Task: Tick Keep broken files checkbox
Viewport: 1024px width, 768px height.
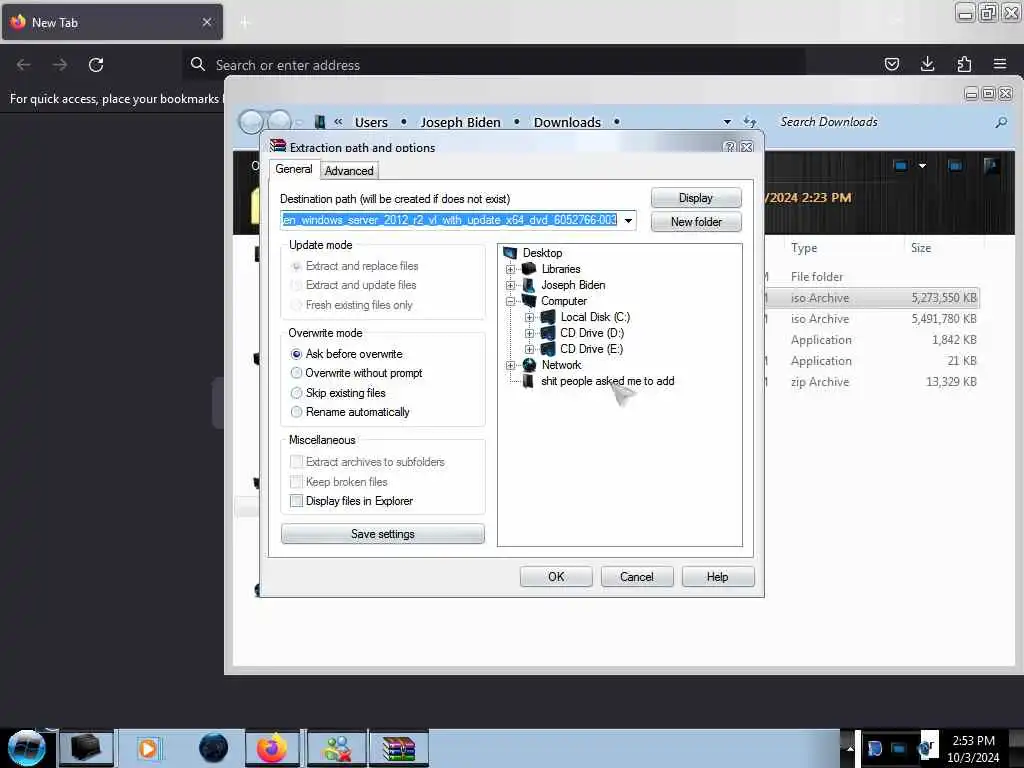Action: coord(296,482)
